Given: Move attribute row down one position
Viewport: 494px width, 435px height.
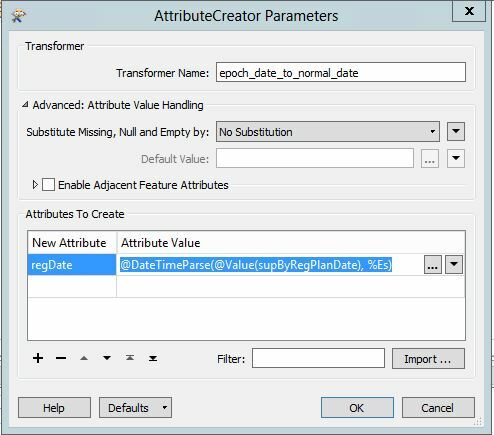Looking at the screenshot, I should [x=107, y=358].
